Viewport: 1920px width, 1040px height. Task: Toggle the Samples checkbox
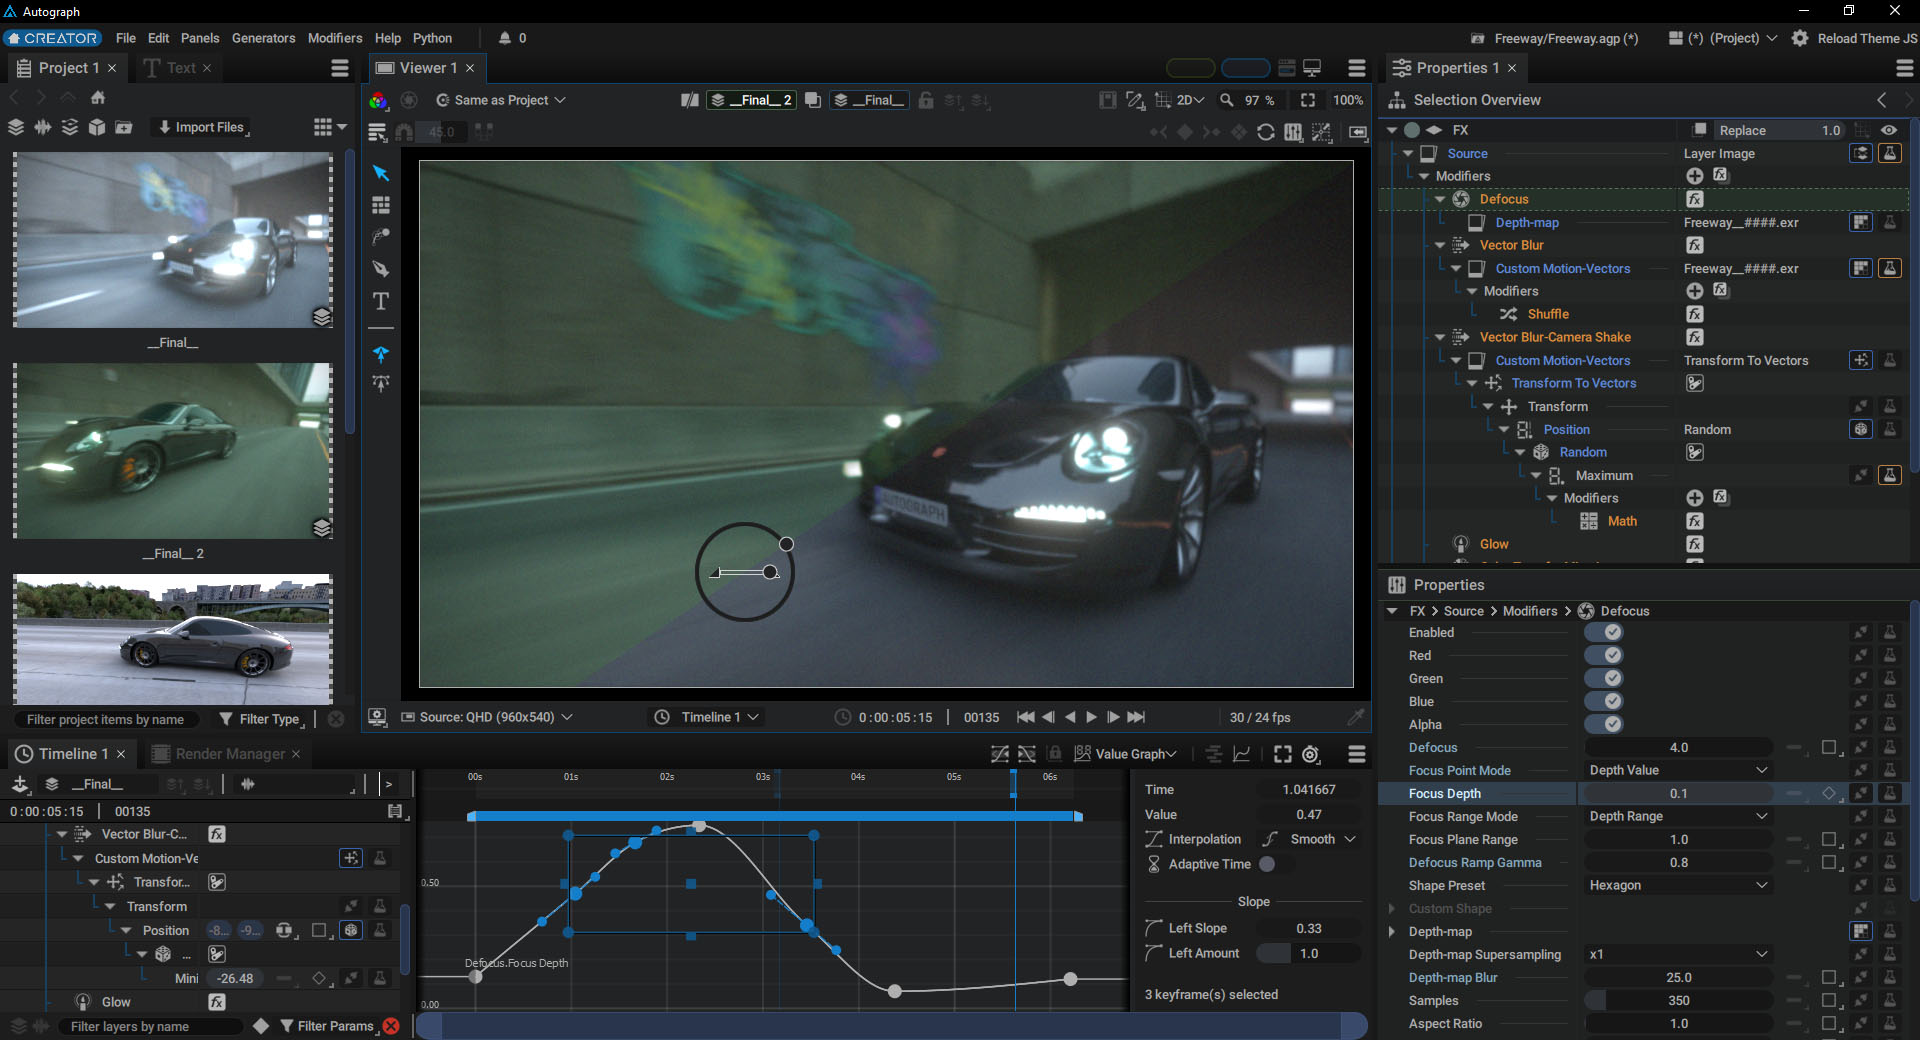coord(1829,1000)
